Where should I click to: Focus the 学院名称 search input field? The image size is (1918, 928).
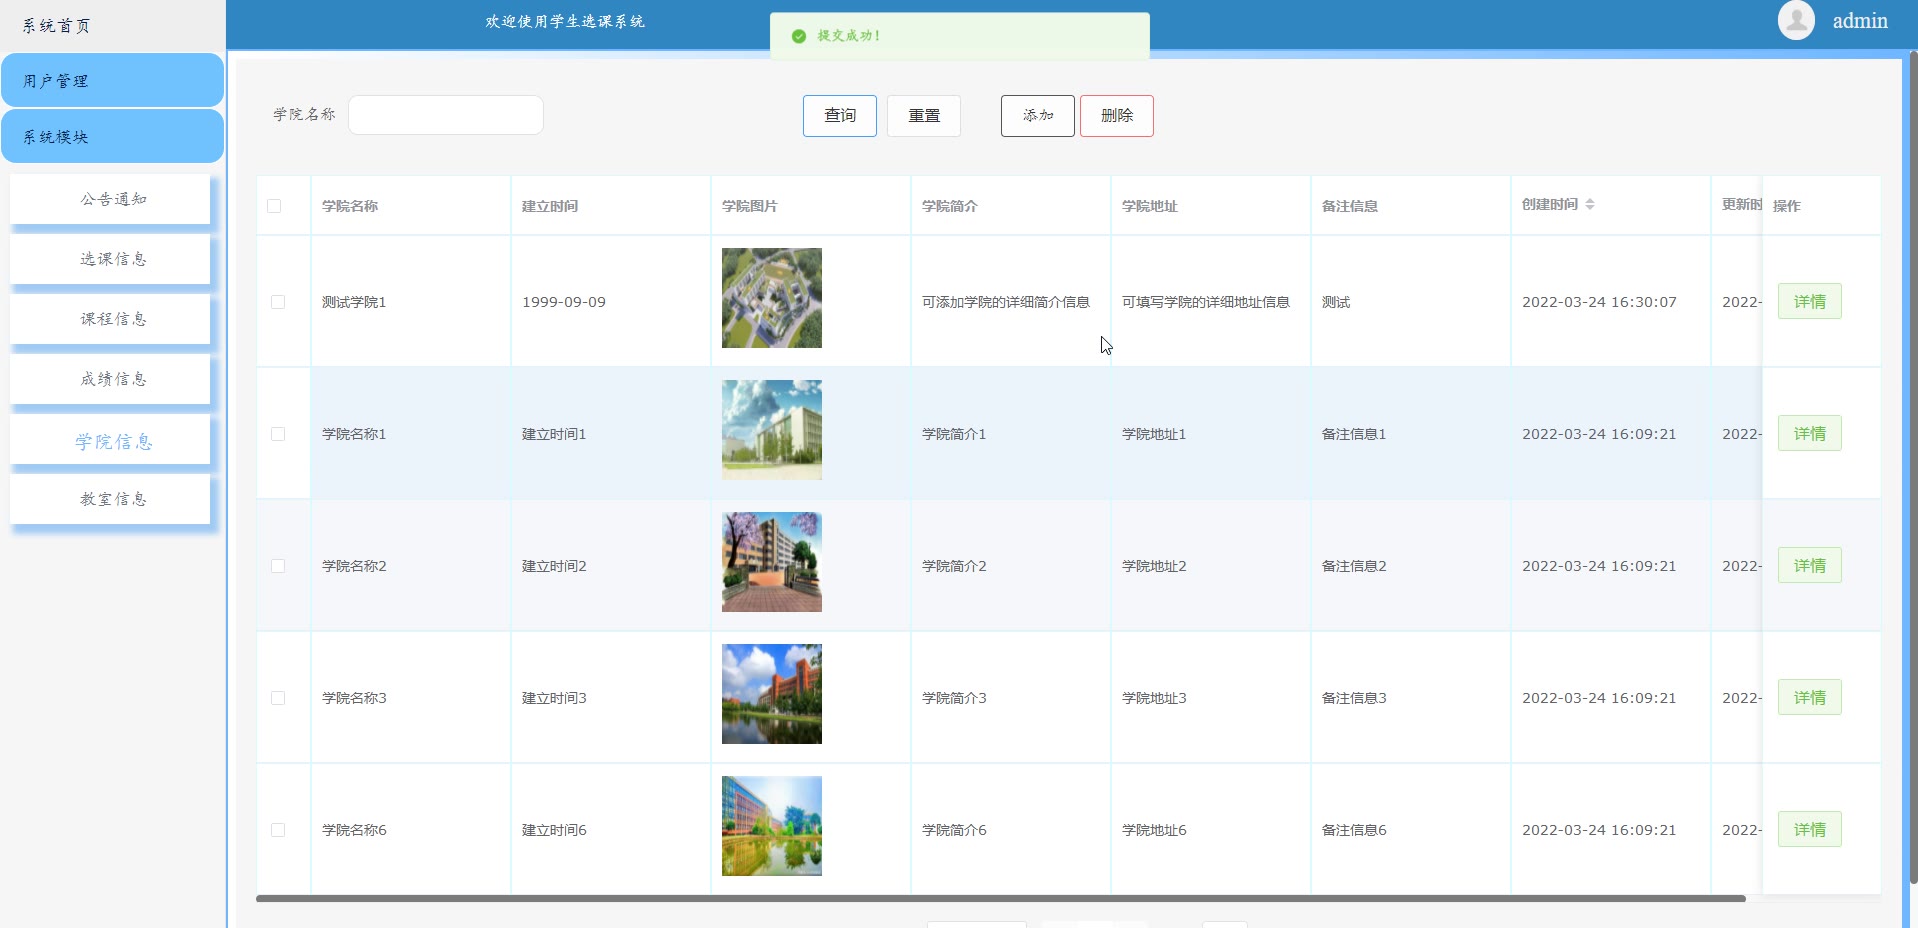coord(446,115)
